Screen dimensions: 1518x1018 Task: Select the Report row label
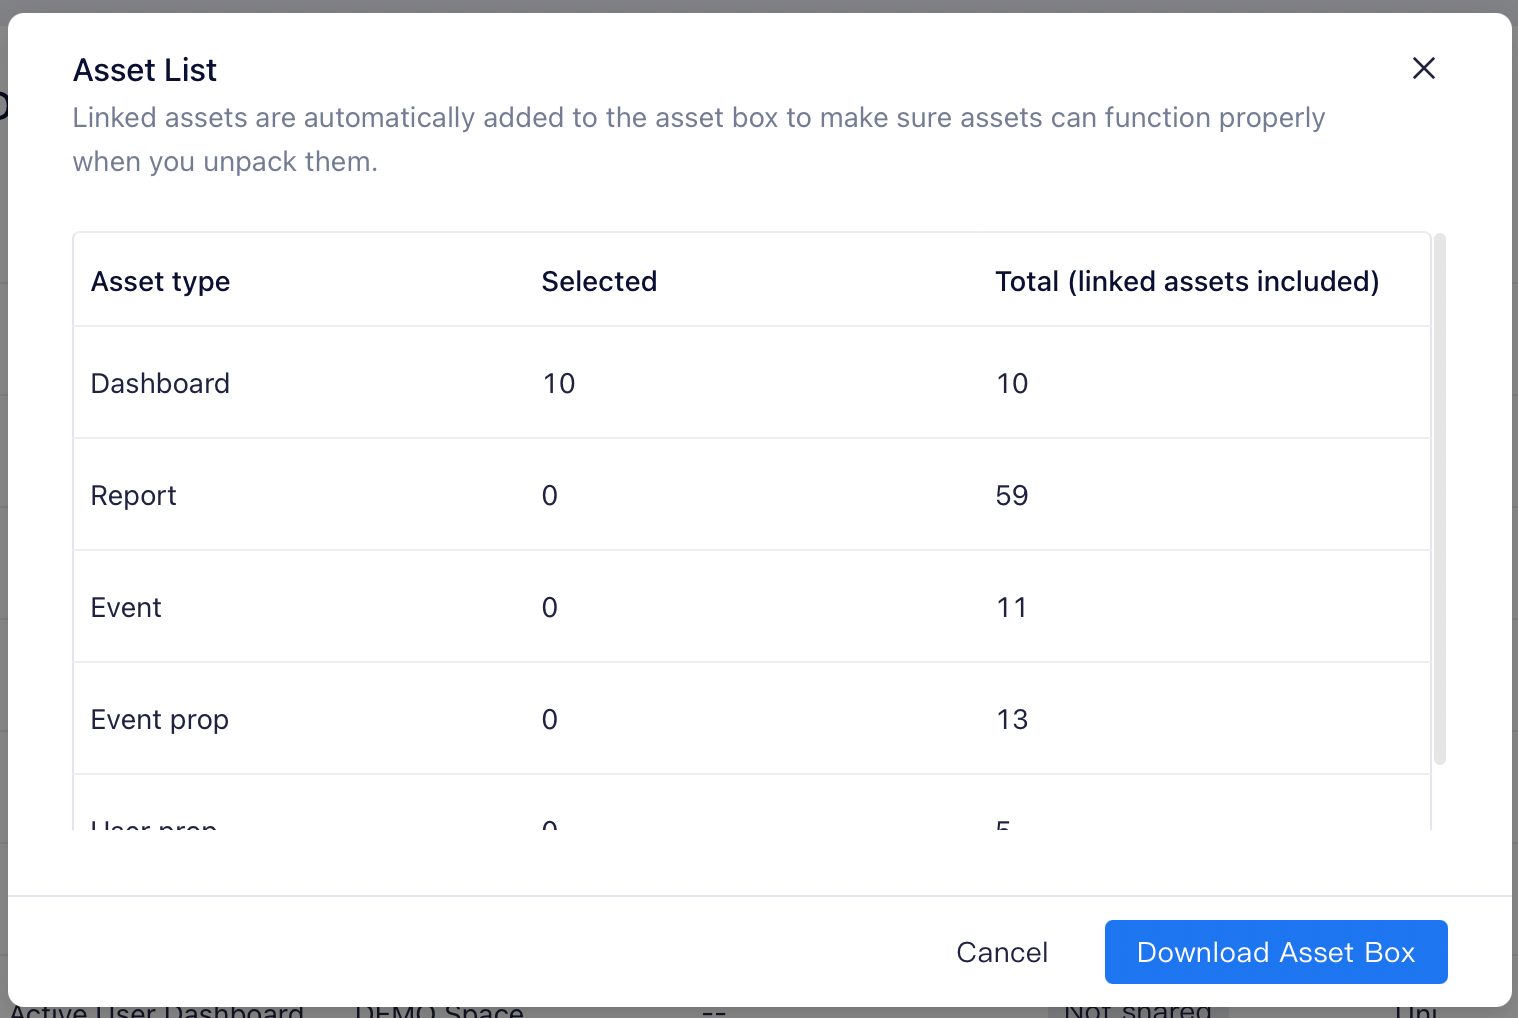133,496
